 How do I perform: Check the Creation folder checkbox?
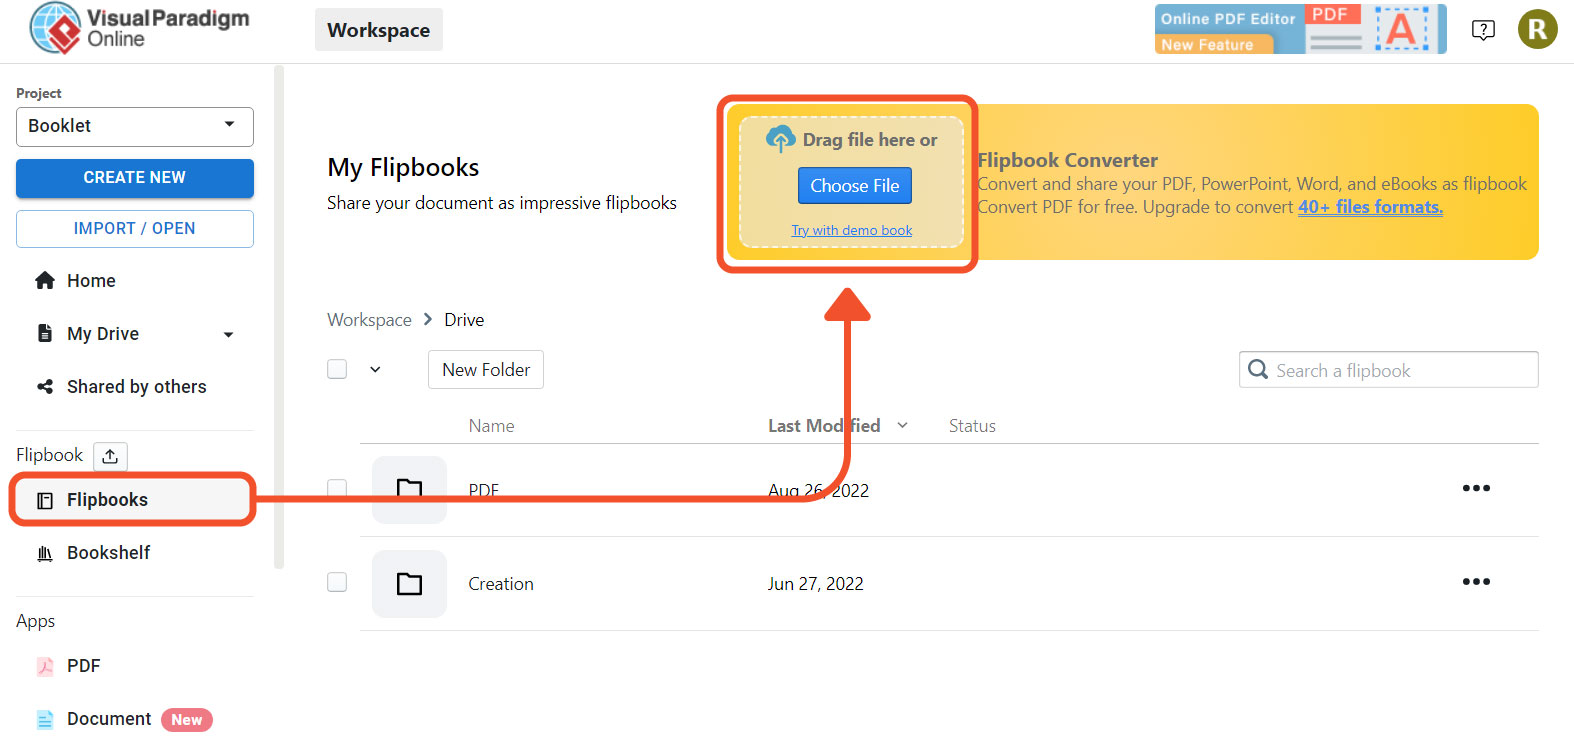click(x=337, y=582)
